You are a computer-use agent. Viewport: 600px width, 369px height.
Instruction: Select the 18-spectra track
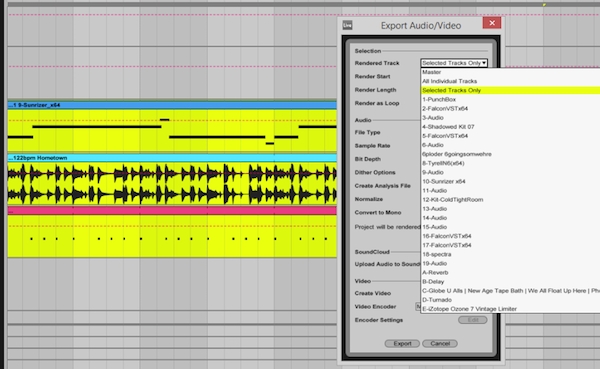(x=510, y=254)
